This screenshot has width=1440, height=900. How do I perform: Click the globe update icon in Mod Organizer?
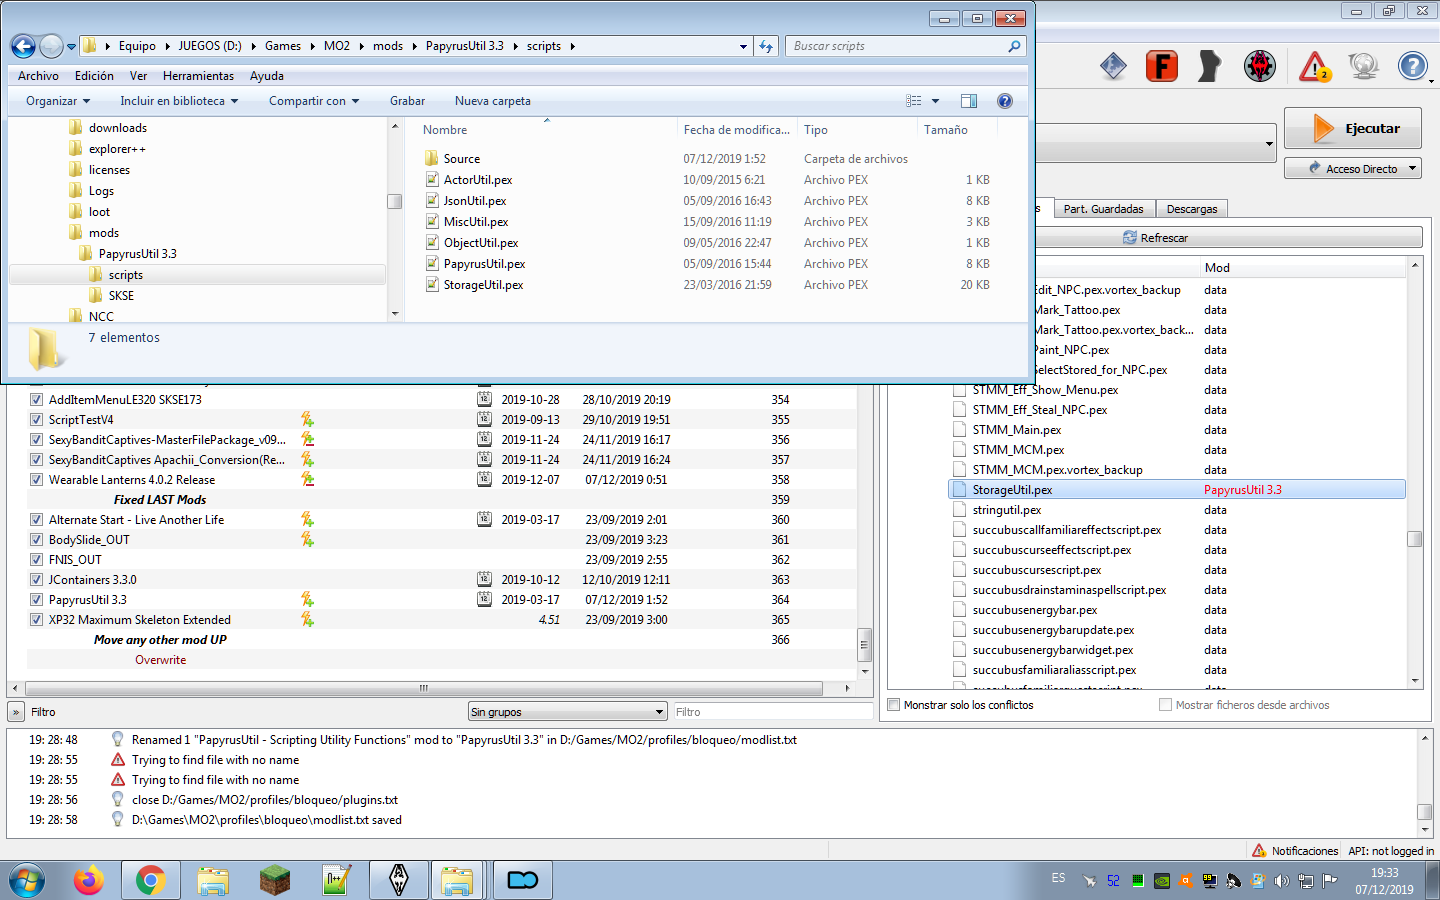[1363, 66]
